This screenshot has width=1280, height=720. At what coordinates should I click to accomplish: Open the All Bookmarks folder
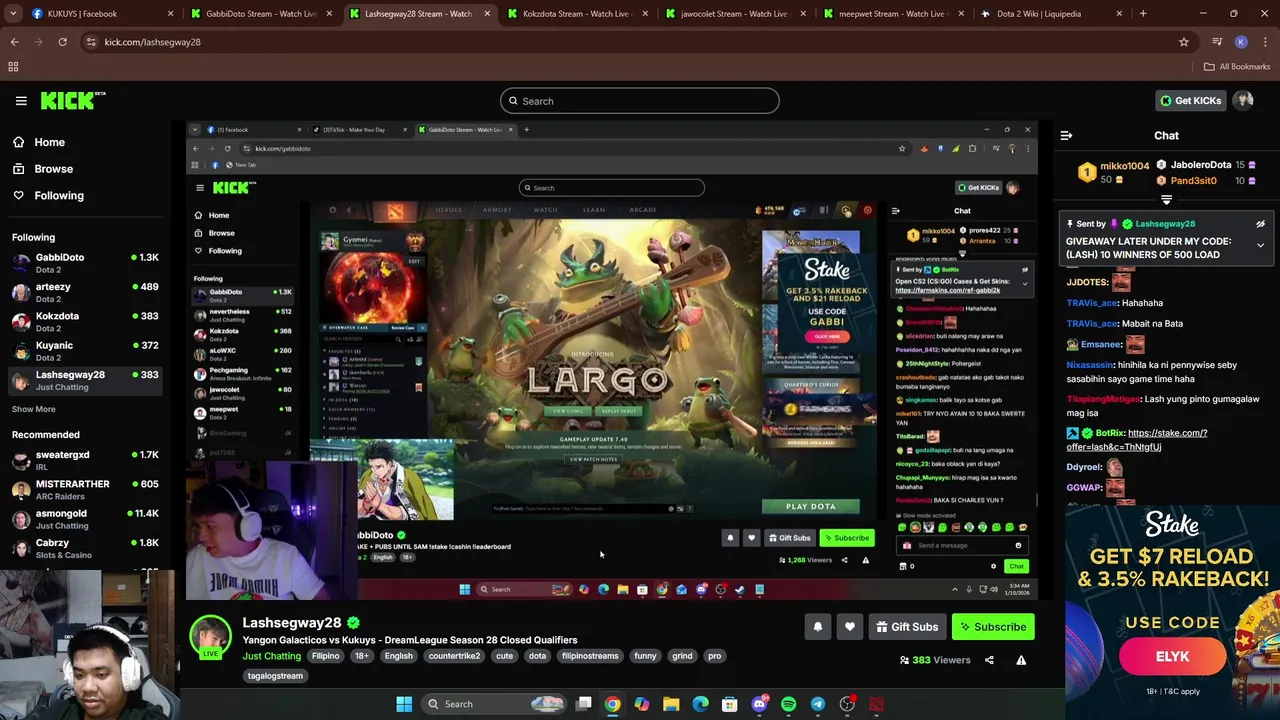click(1237, 67)
